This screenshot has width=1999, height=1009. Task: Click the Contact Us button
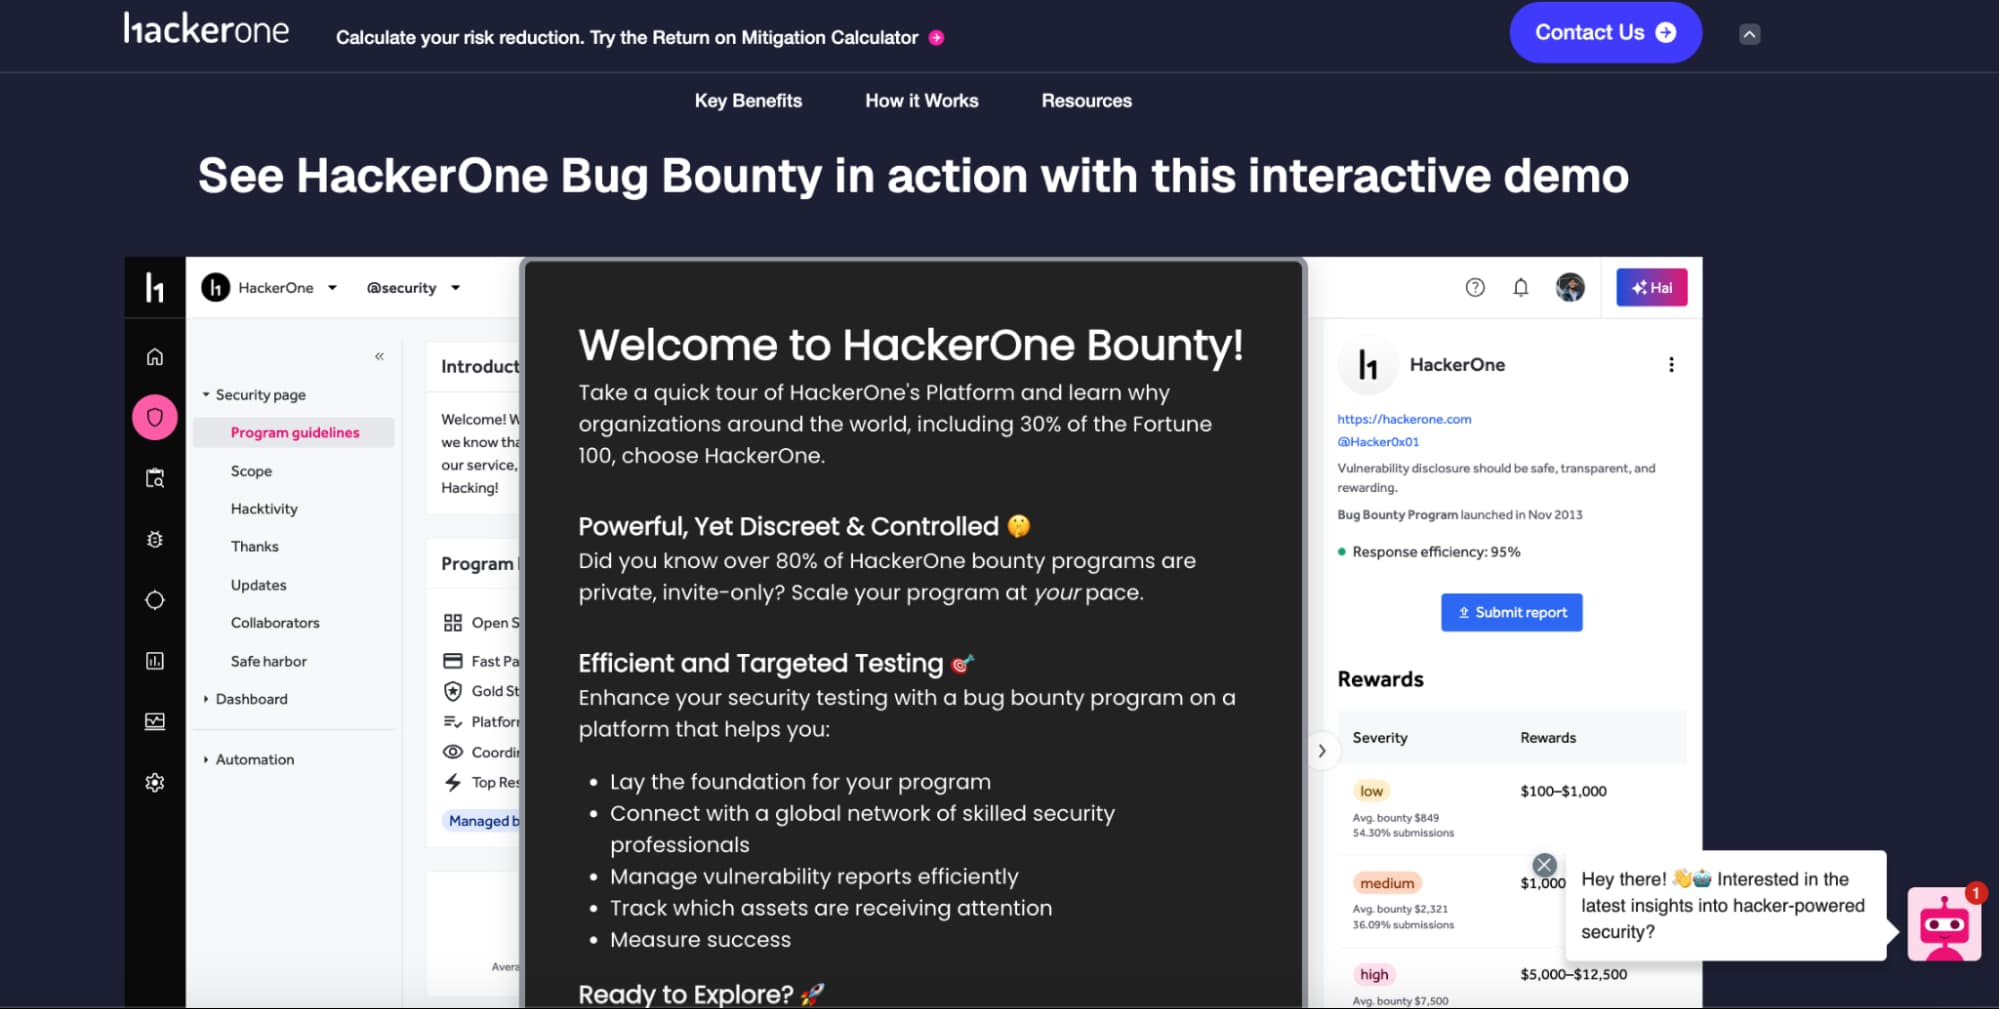coord(1605,32)
